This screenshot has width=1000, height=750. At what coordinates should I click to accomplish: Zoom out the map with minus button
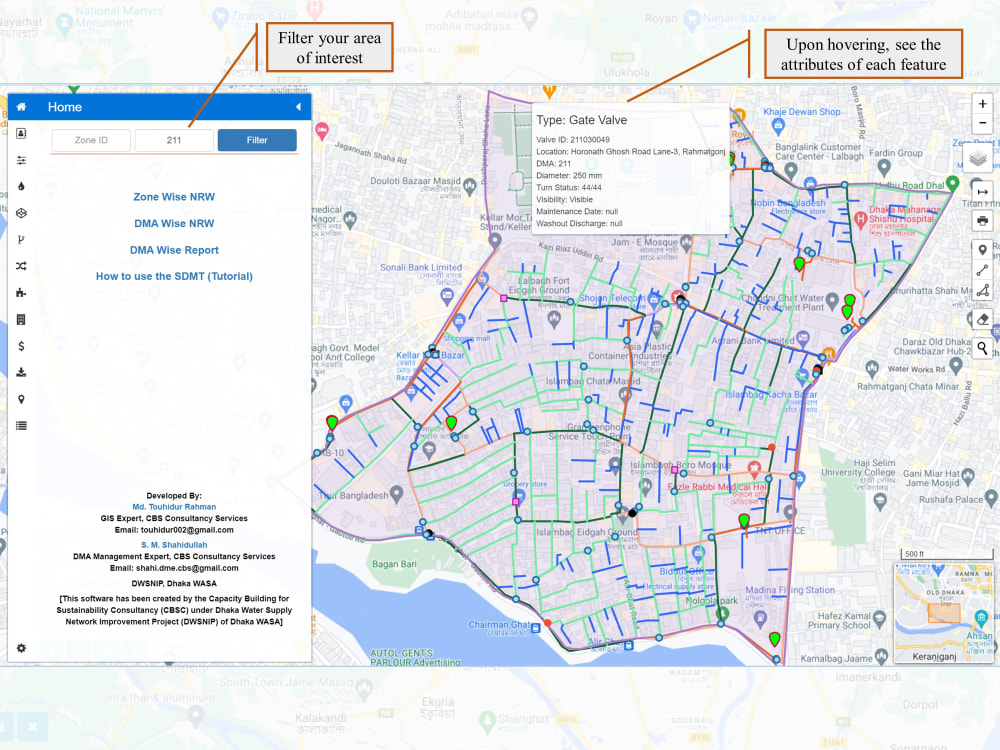[982, 122]
